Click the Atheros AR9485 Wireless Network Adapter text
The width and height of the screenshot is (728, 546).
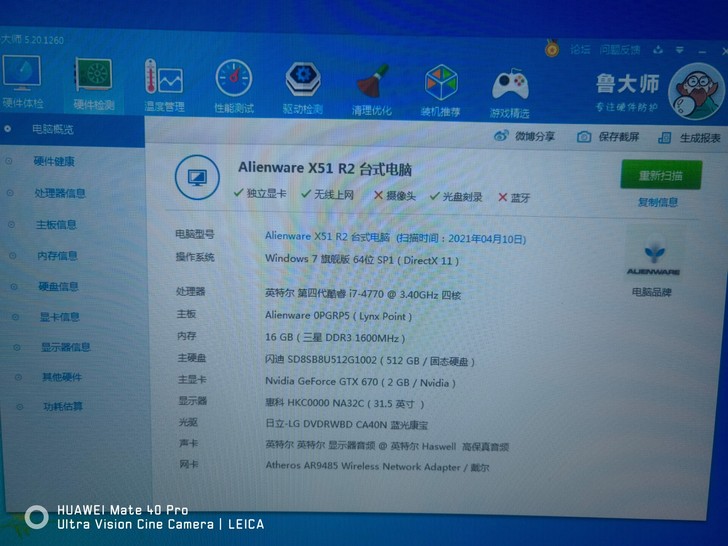click(x=377, y=467)
